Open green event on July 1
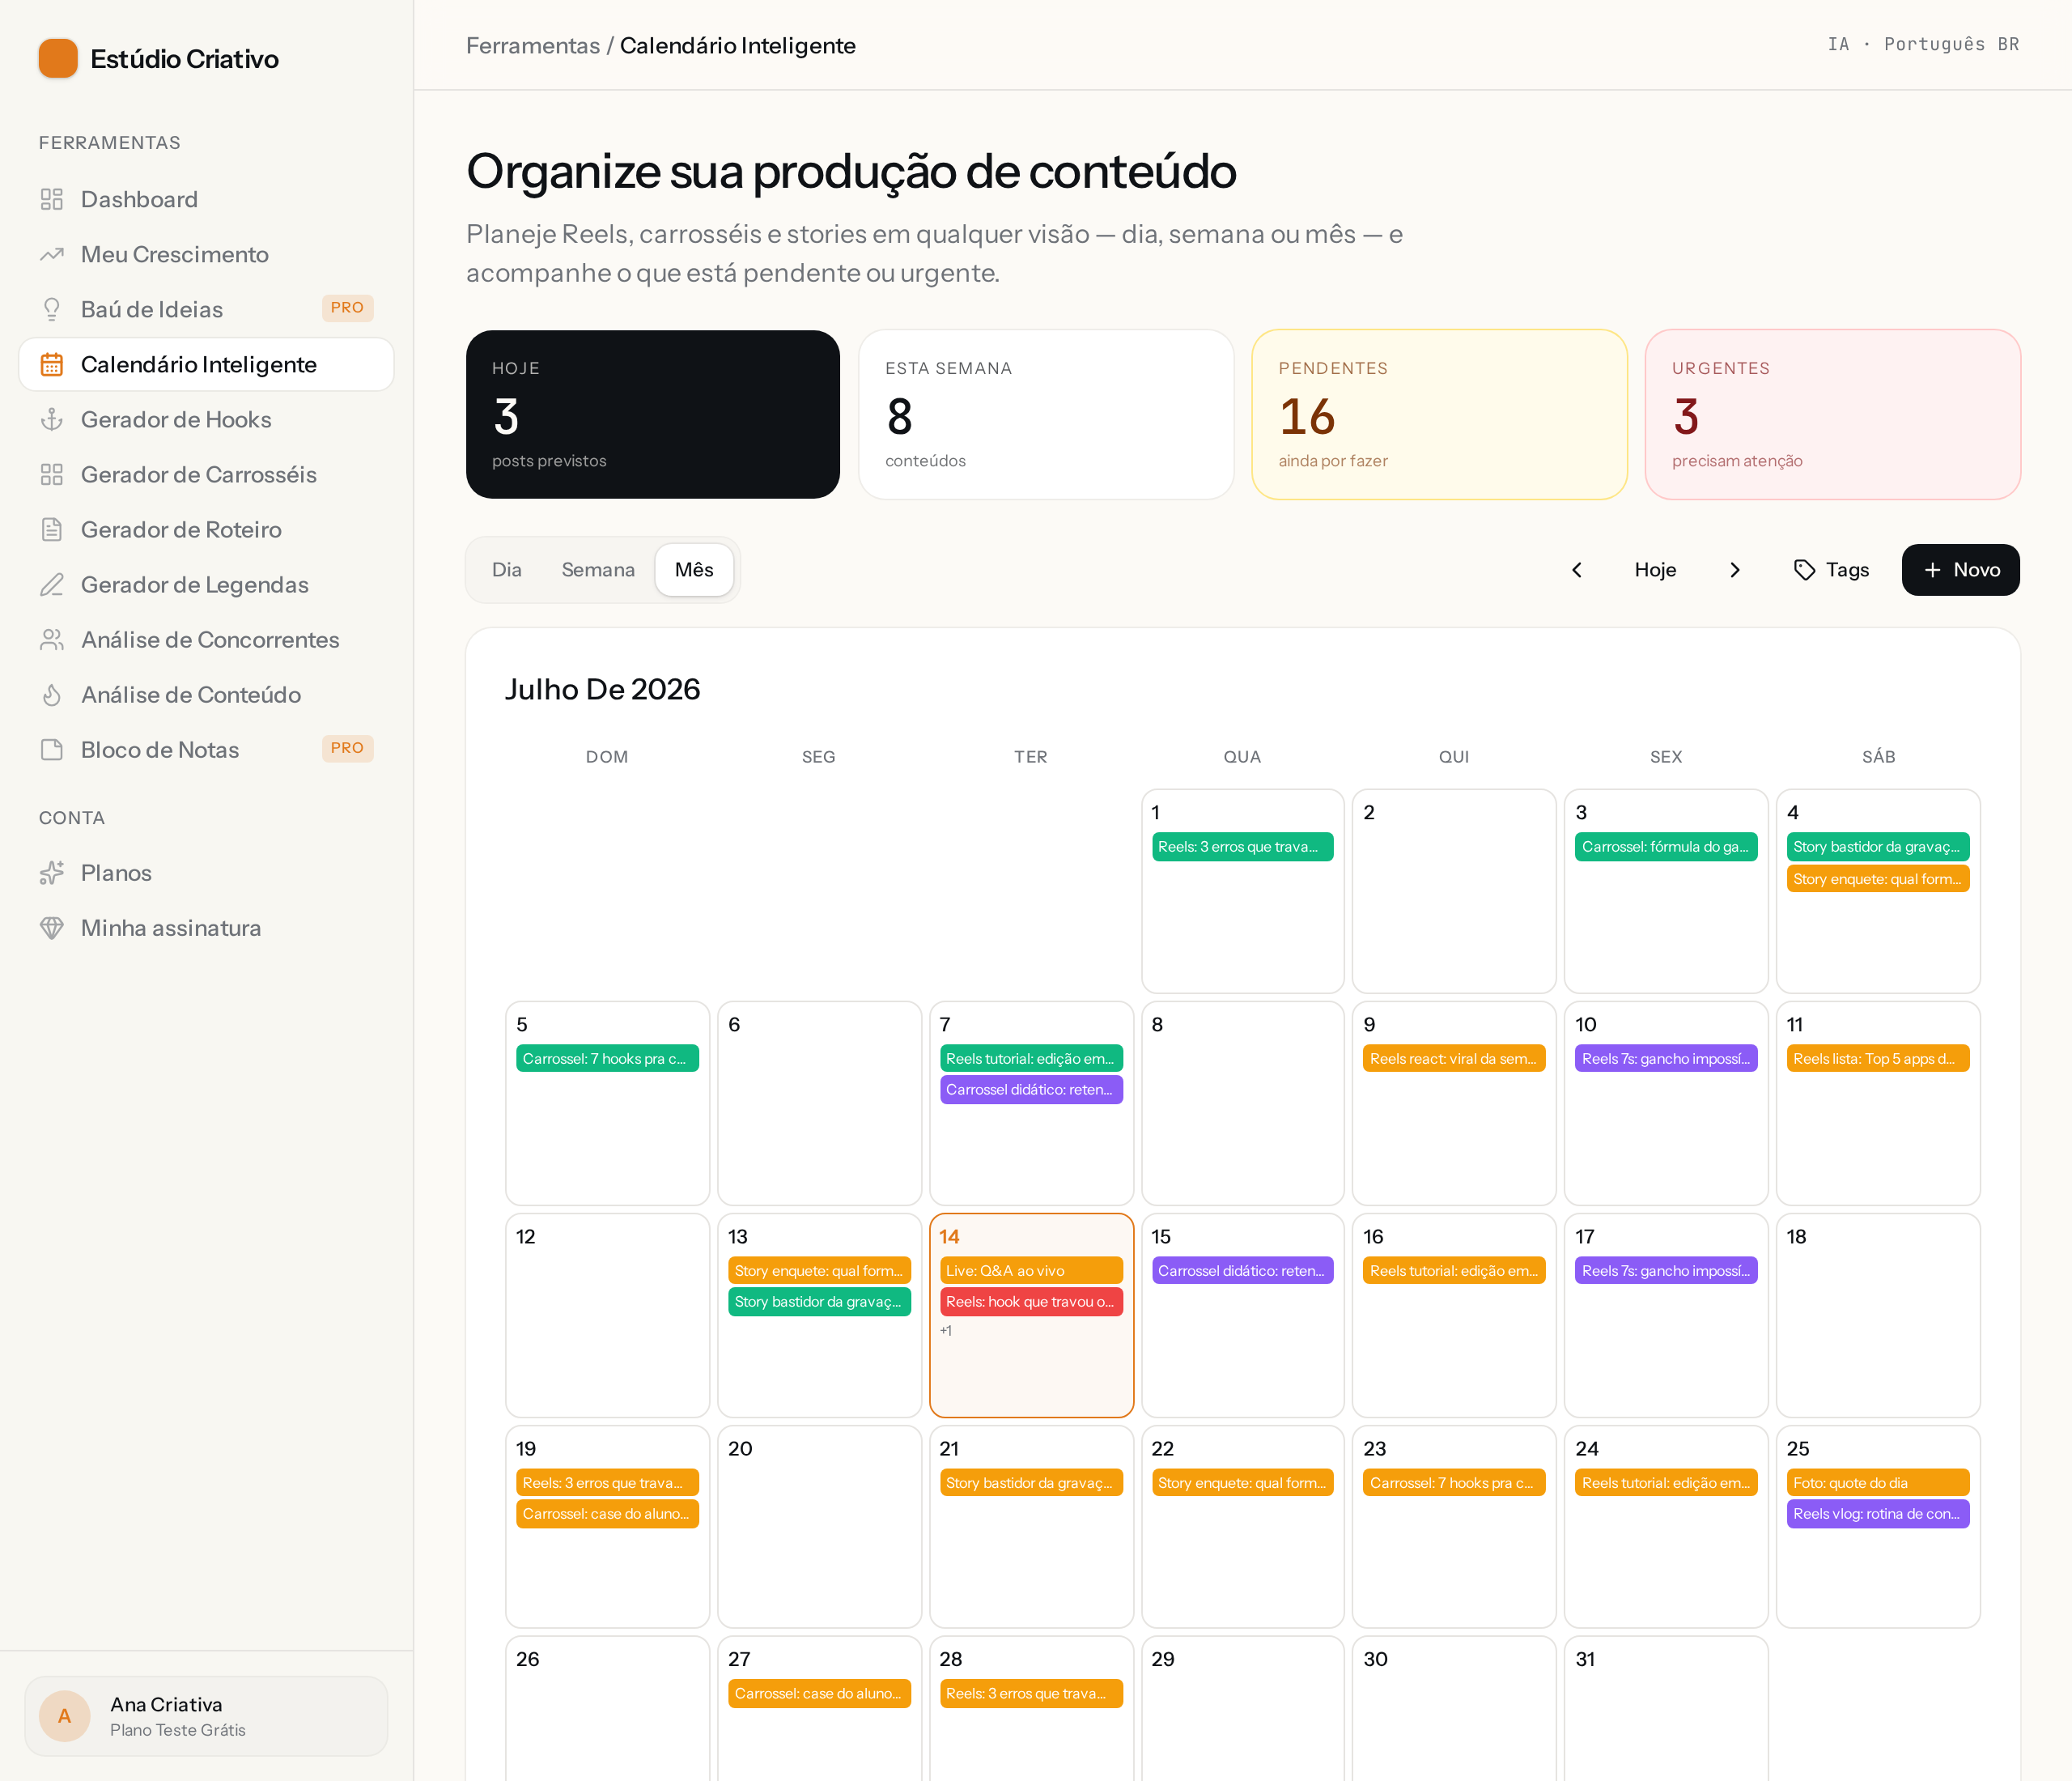2072x1781 pixels. click(1242, 847)
